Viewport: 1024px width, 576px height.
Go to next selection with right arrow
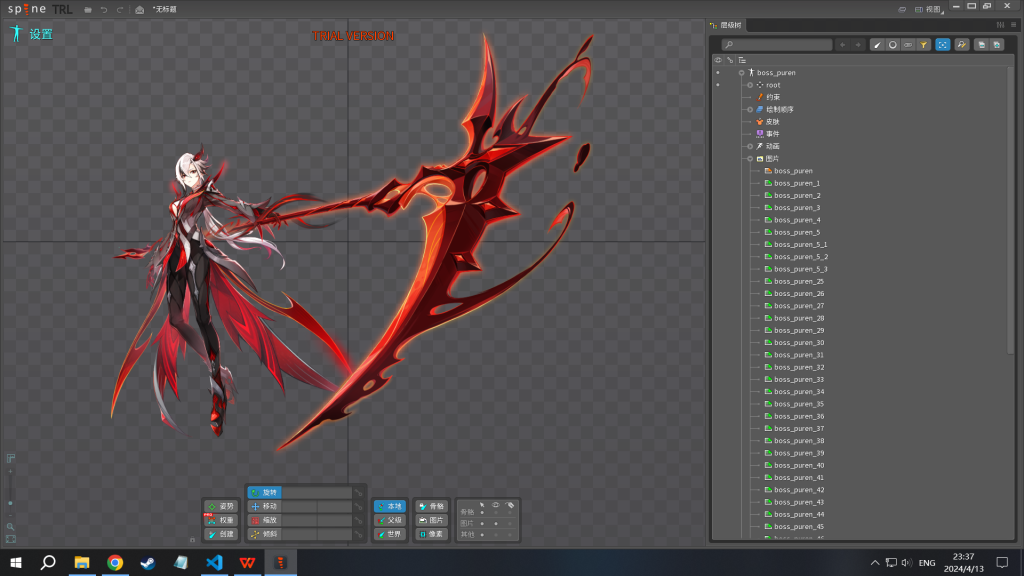858,45
